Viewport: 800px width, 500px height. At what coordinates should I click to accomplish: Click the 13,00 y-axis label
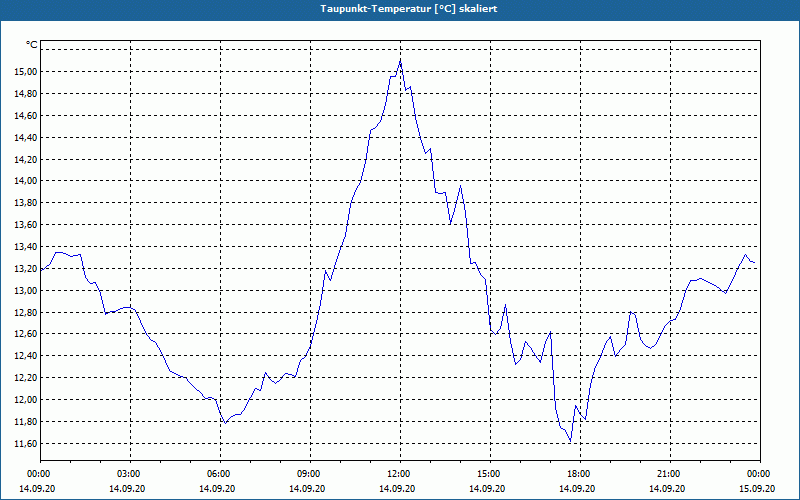[27, 291]
